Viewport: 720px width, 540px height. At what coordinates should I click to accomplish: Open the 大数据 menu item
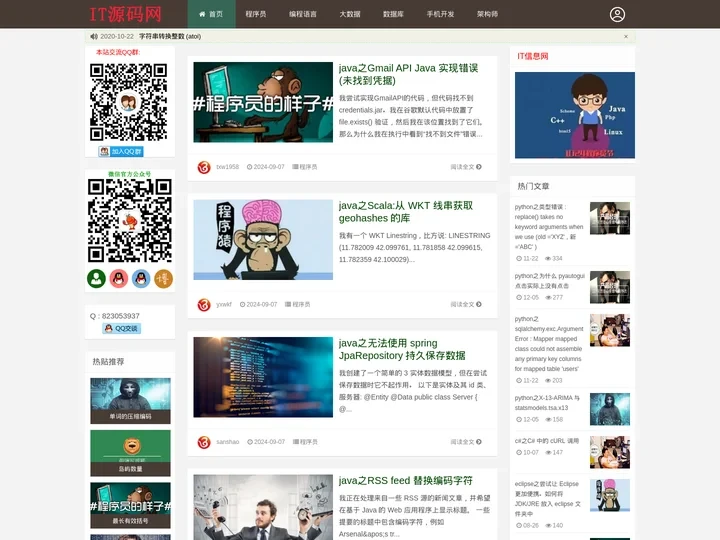[350, 14]
